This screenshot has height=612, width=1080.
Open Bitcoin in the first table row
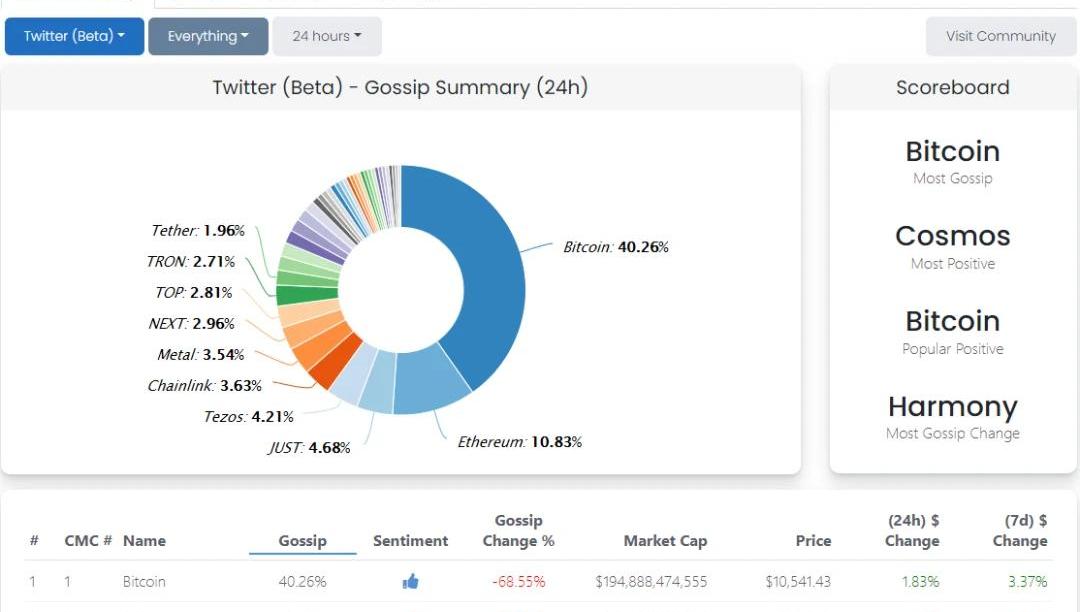[x=144, y=581]
